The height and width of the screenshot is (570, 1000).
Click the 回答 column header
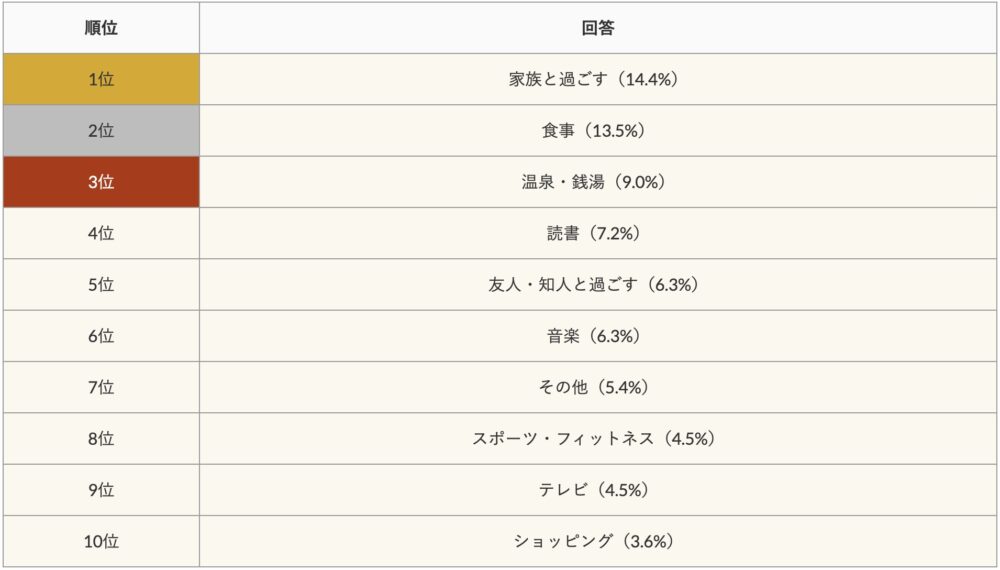(x=598, y=28)
